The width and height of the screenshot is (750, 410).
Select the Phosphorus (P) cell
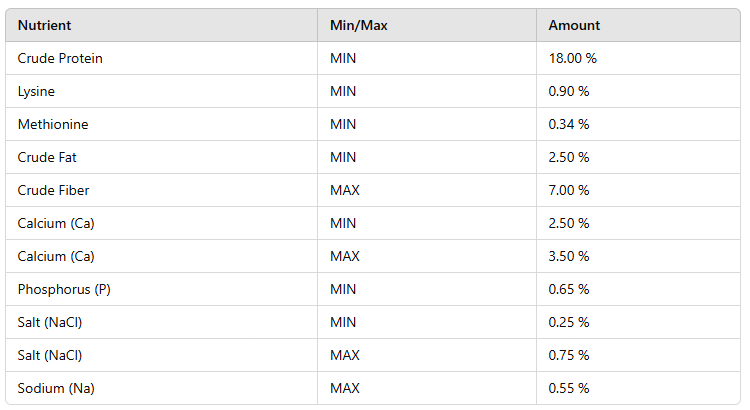pos(60,289)
